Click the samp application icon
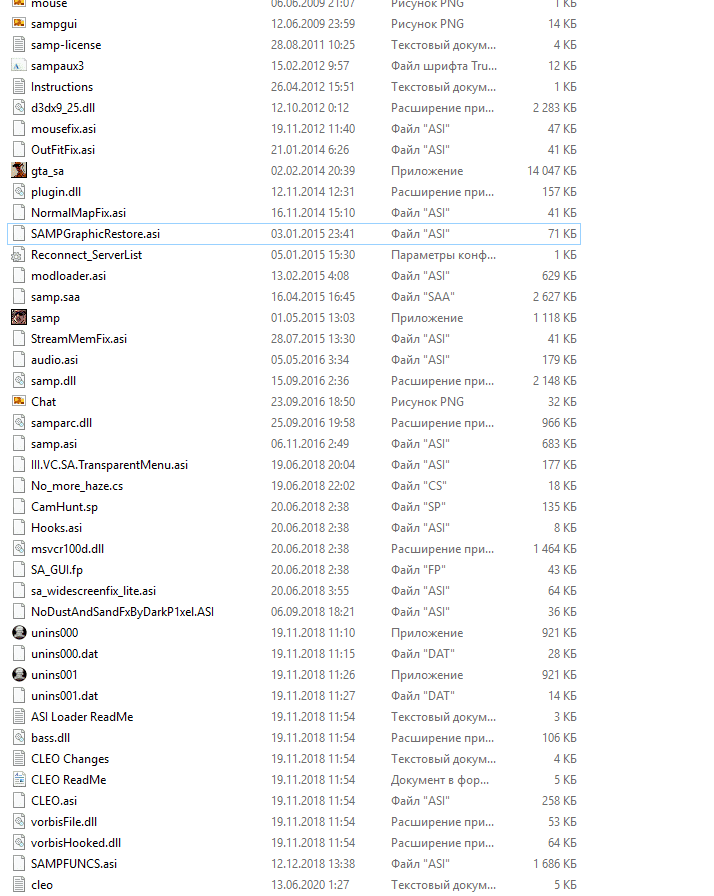The image size is (714, 896). coord(18,318)
